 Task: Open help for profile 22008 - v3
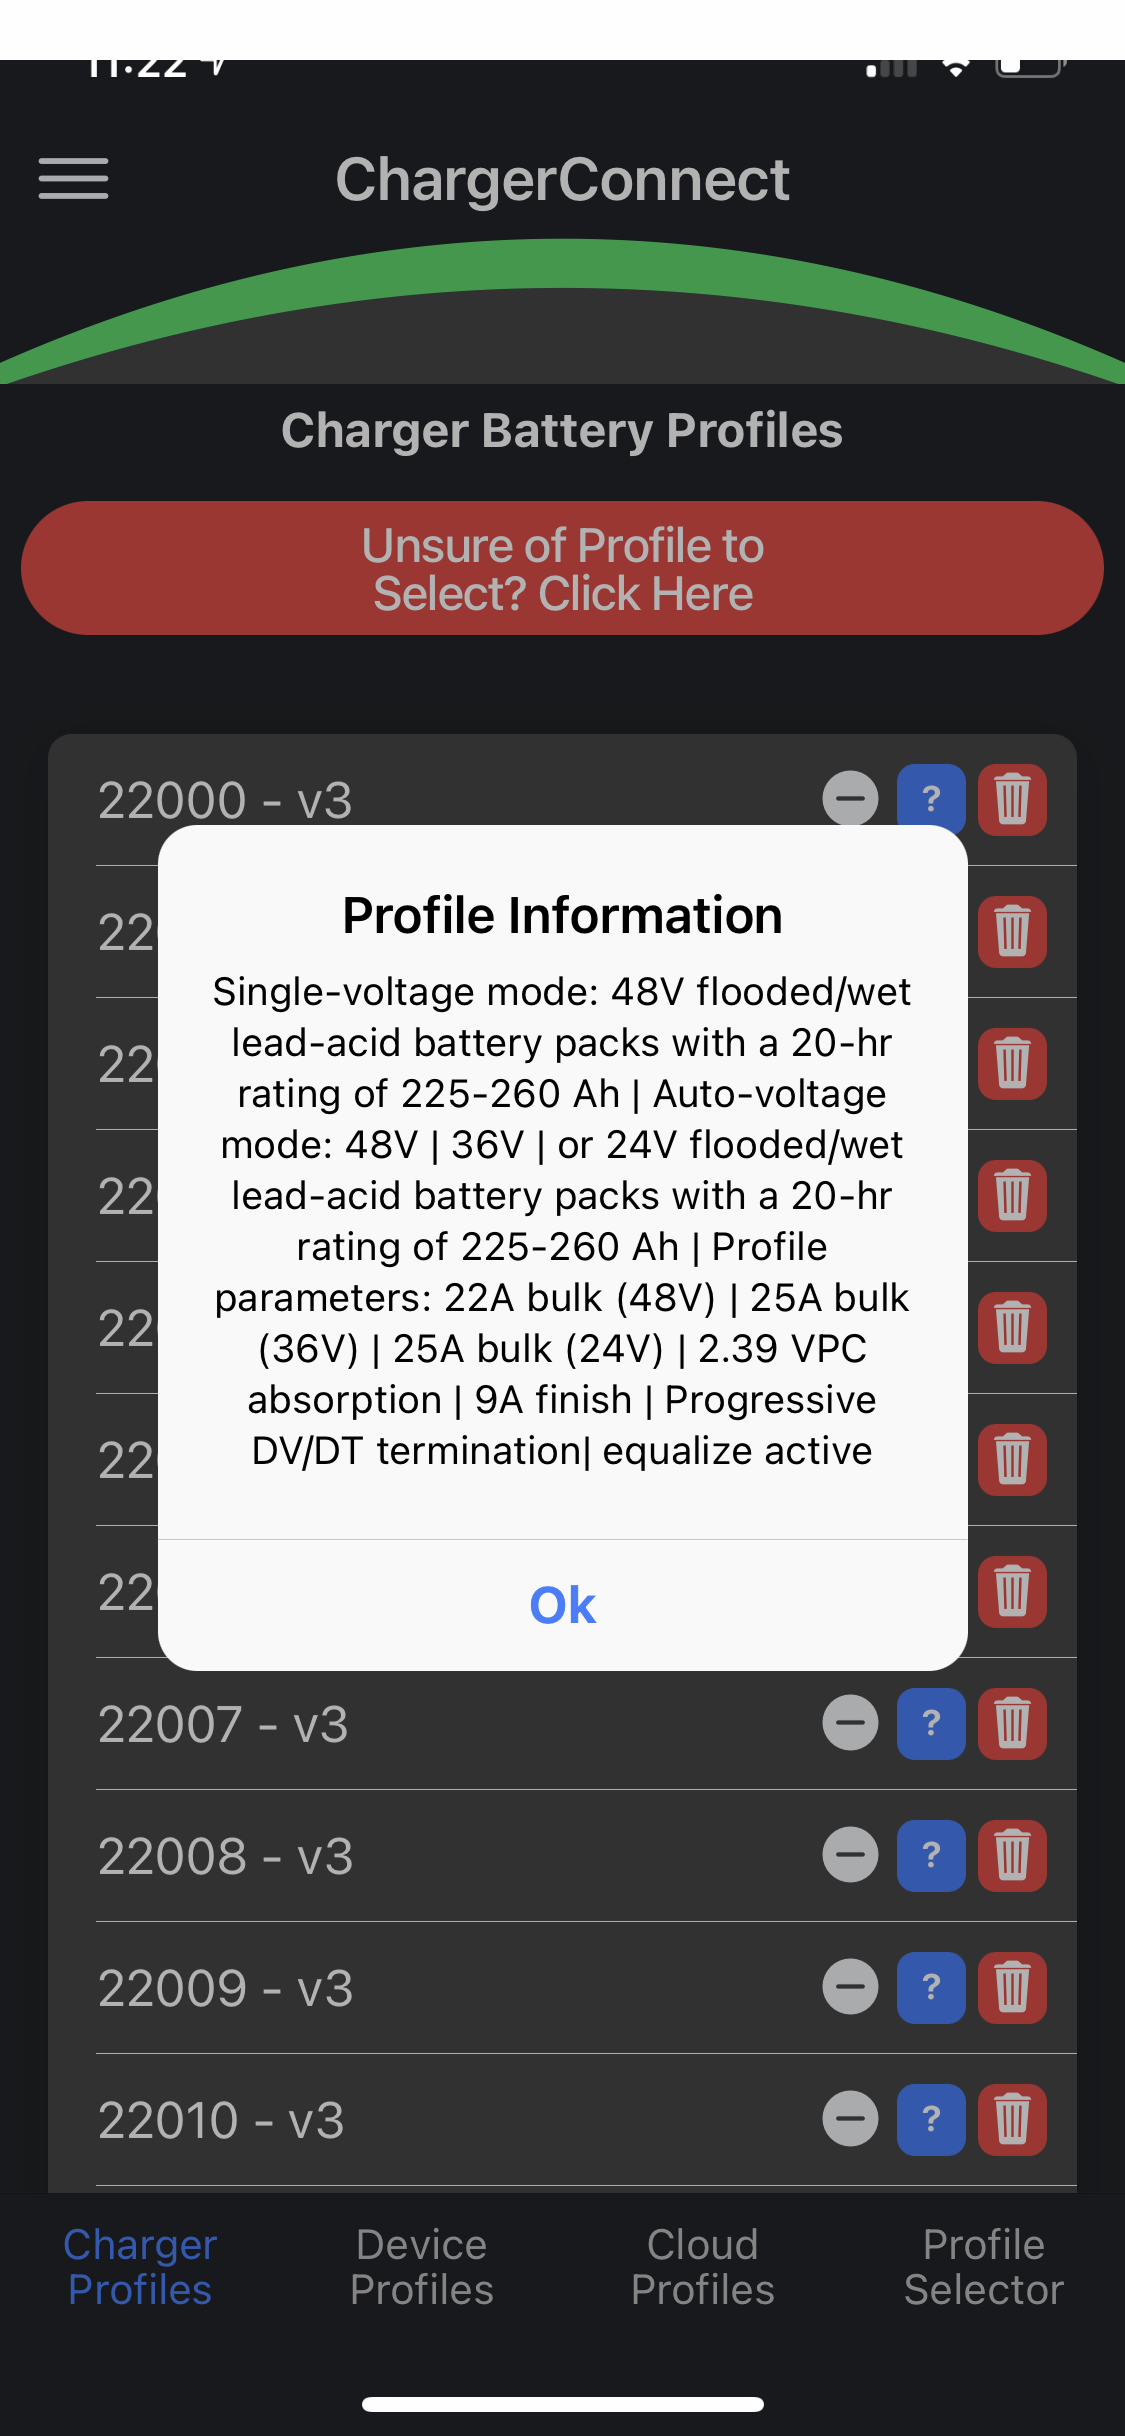(931, 1855)
